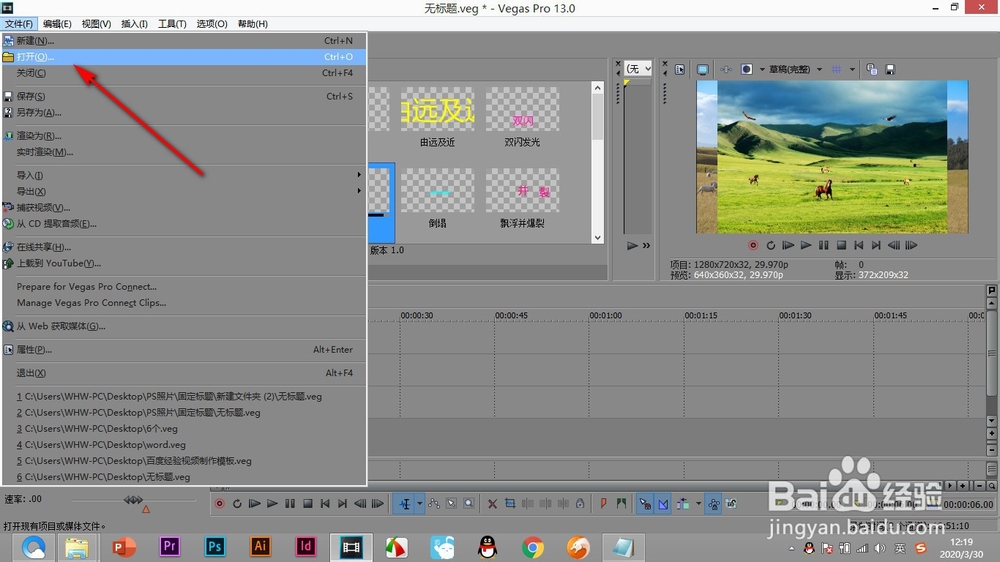Select the Envelope Edit tool
This screenshot has height=562, width=1000.
[434, 504]
